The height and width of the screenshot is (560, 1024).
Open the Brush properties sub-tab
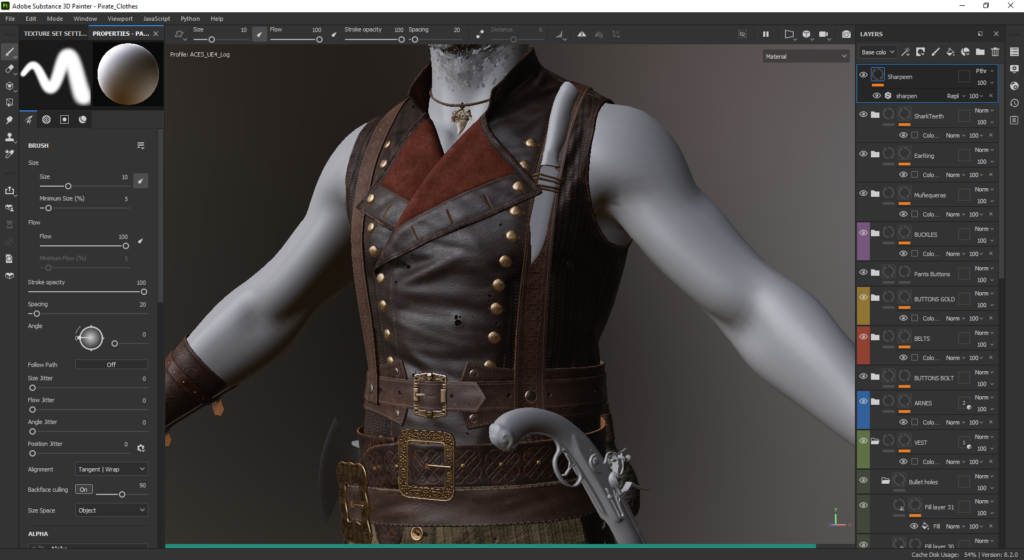(x=29, y=119)
